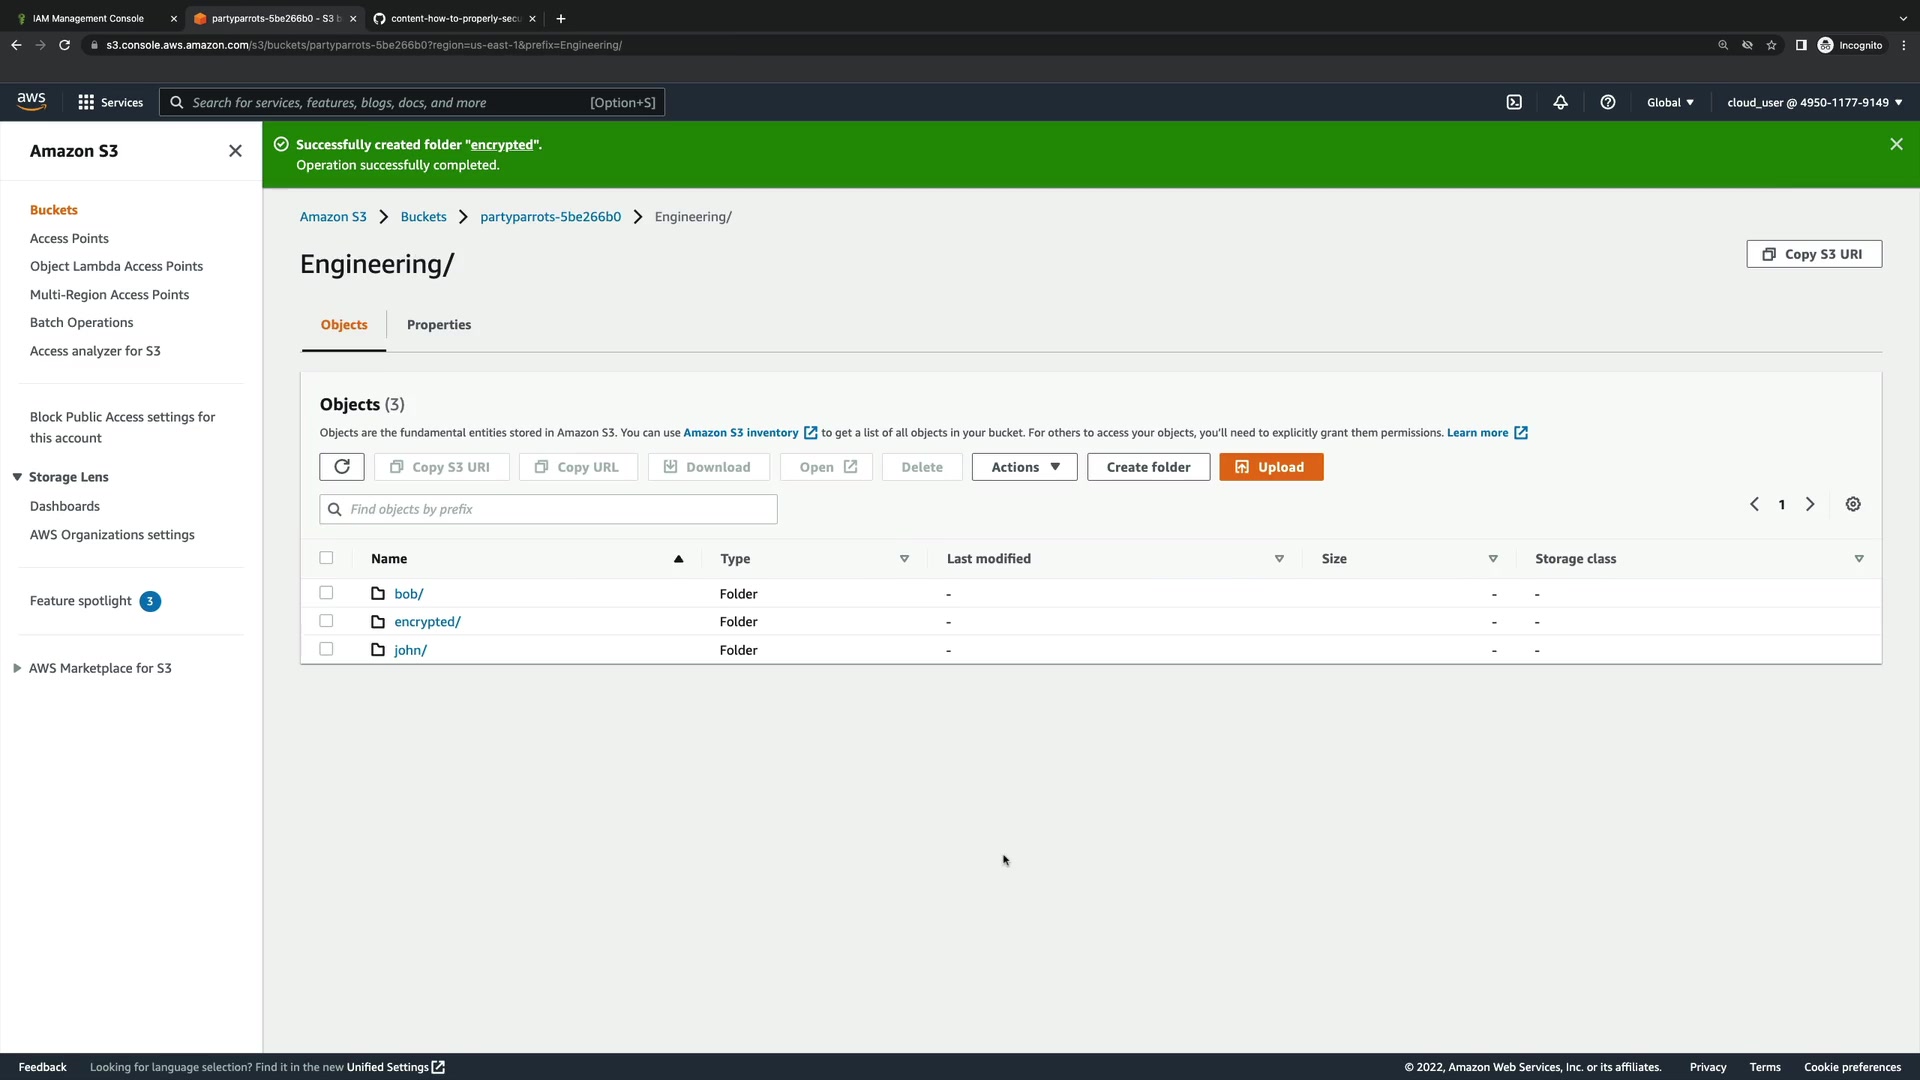The height and width of the screenshot is (1080, 1920).
Task: Open table preferences gear icon
Action: click(1853, 504)
